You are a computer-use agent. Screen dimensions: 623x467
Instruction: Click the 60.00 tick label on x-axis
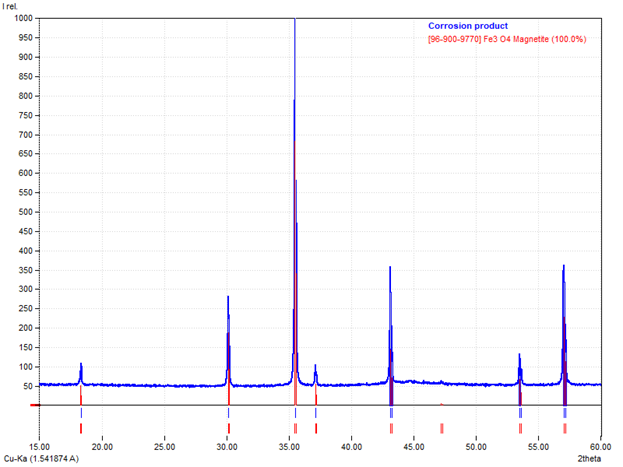click(x=600, y=446)
